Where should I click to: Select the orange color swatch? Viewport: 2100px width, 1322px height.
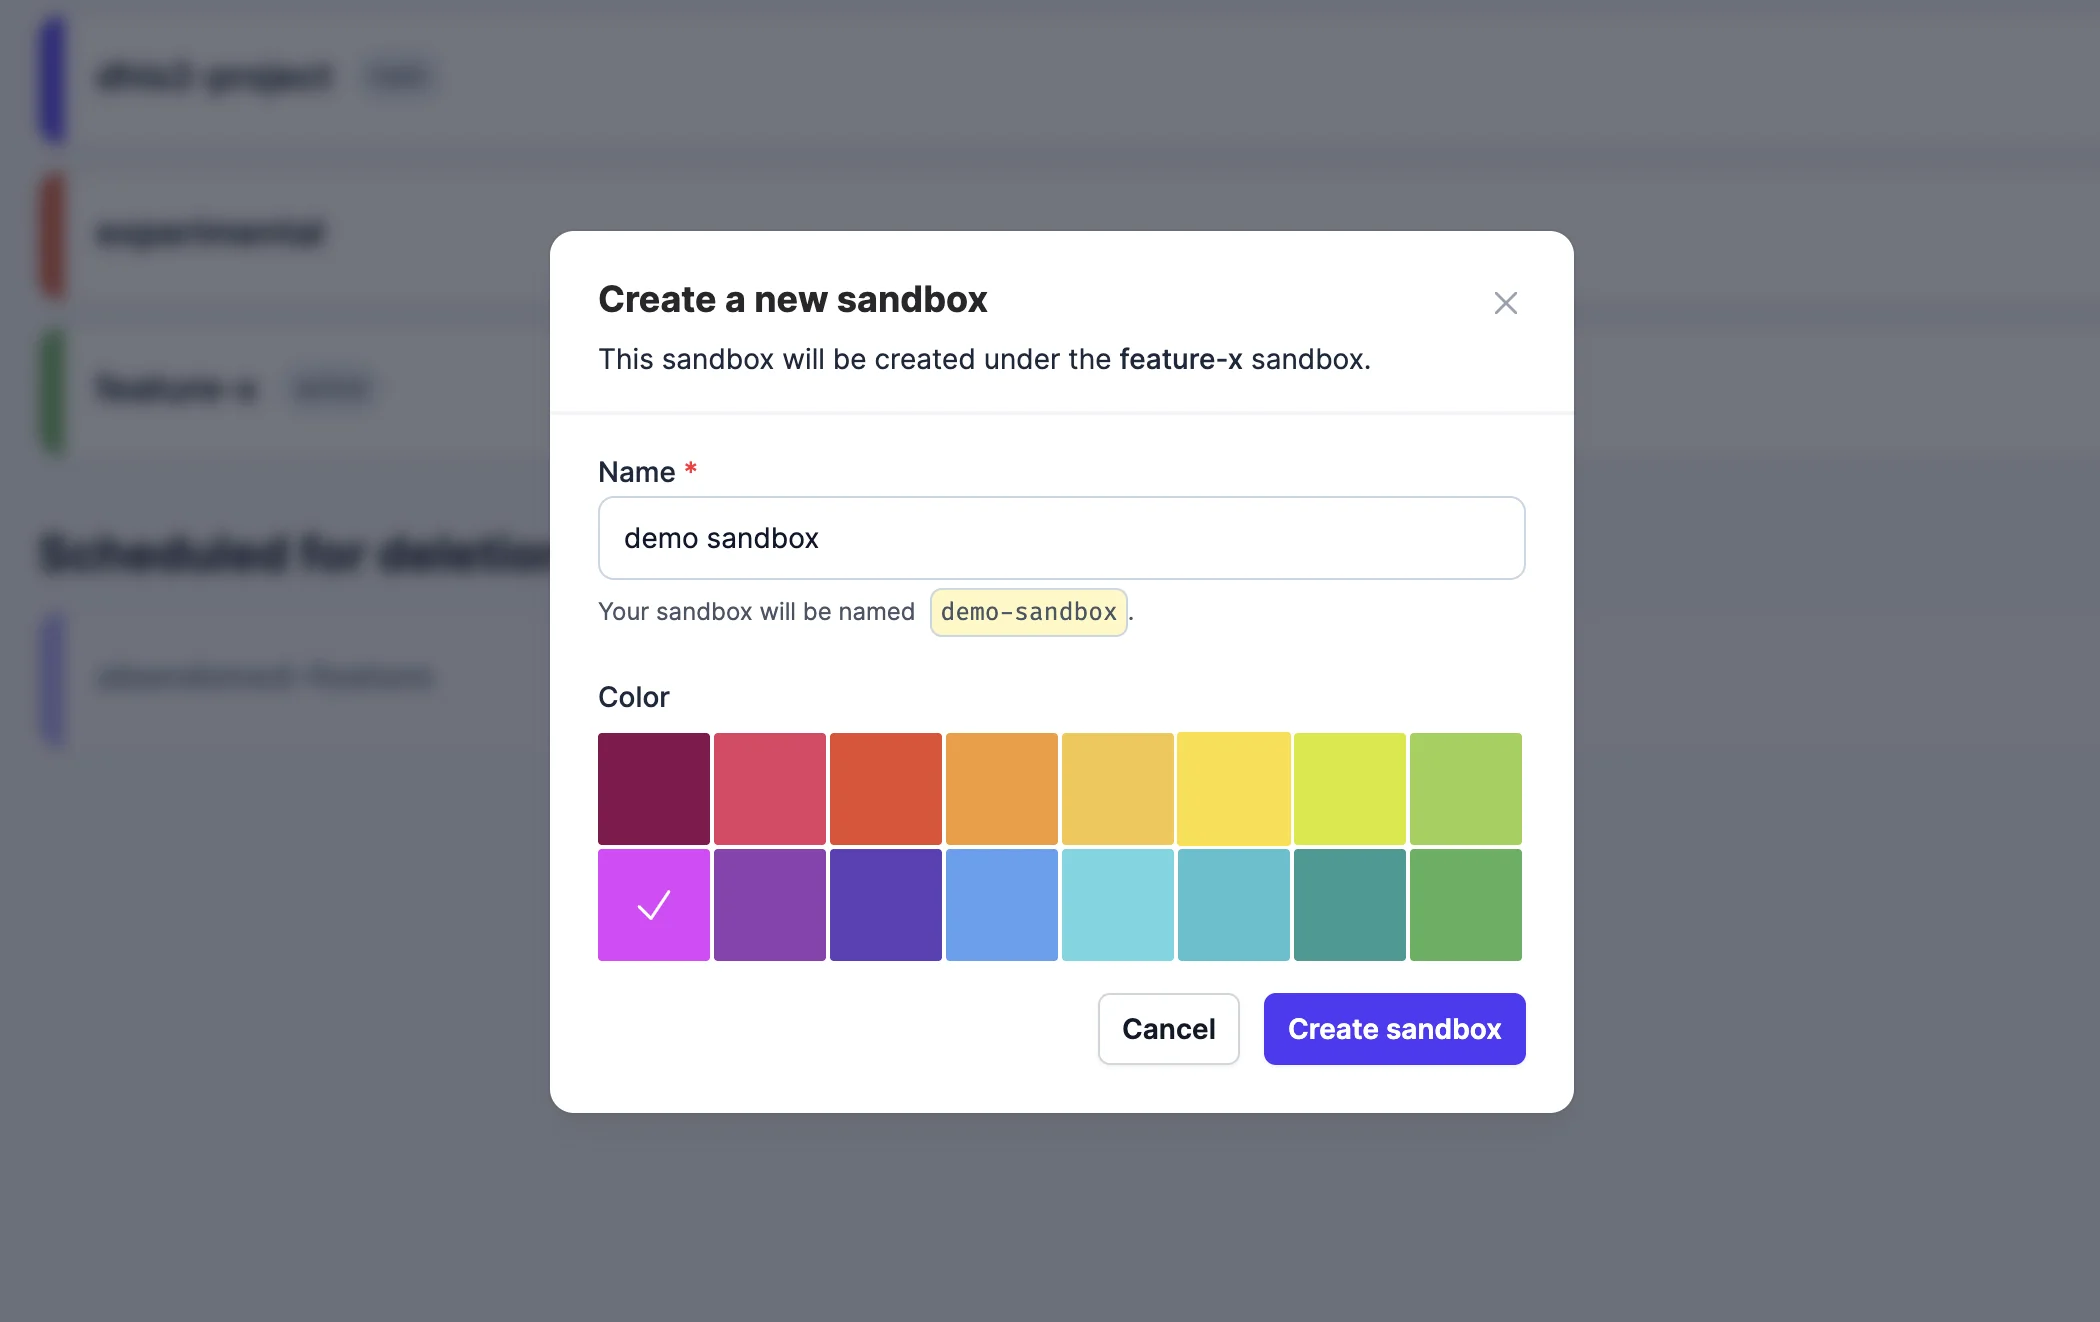1002,789
